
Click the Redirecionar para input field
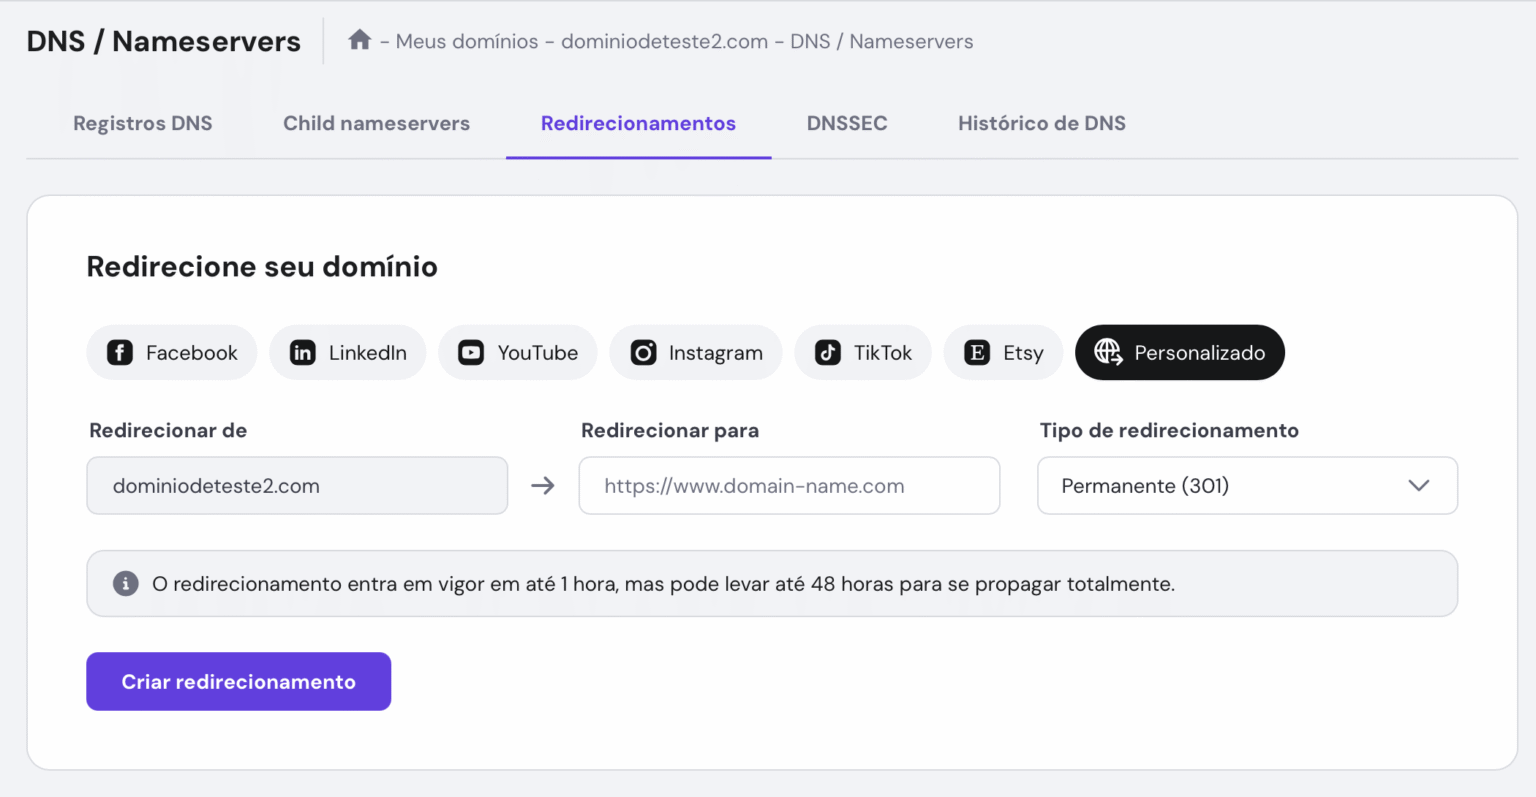click(789, 485)
